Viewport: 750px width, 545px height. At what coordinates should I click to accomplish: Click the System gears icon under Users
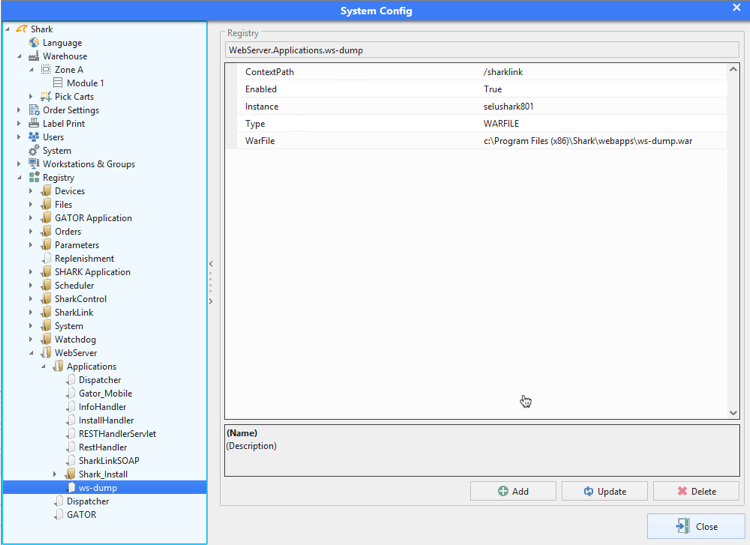point(33,150)
